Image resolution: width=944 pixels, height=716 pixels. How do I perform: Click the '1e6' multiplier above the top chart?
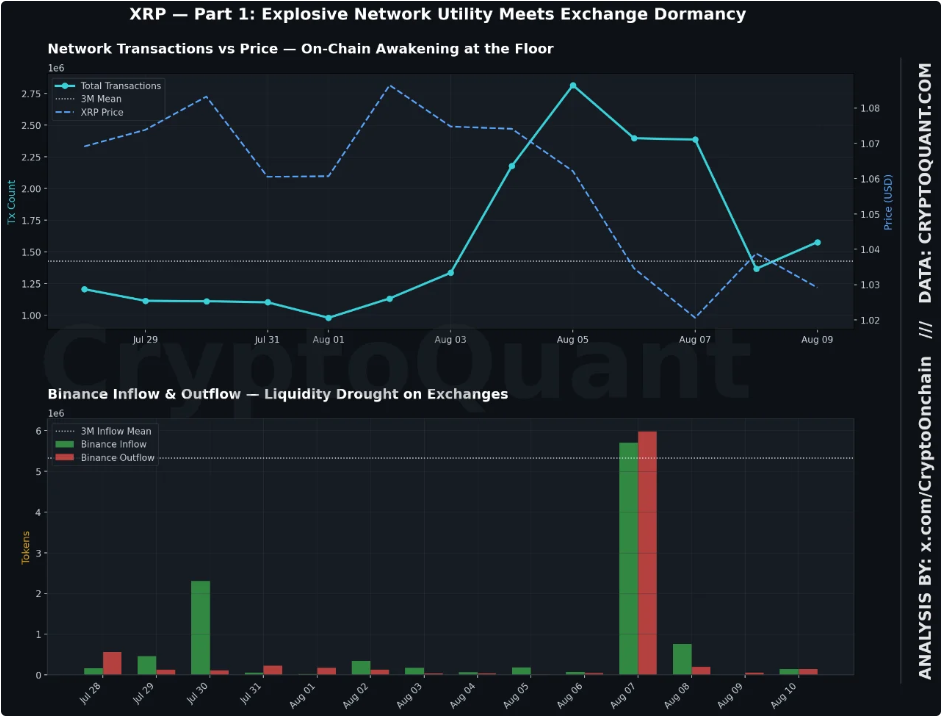click(56, 68)
